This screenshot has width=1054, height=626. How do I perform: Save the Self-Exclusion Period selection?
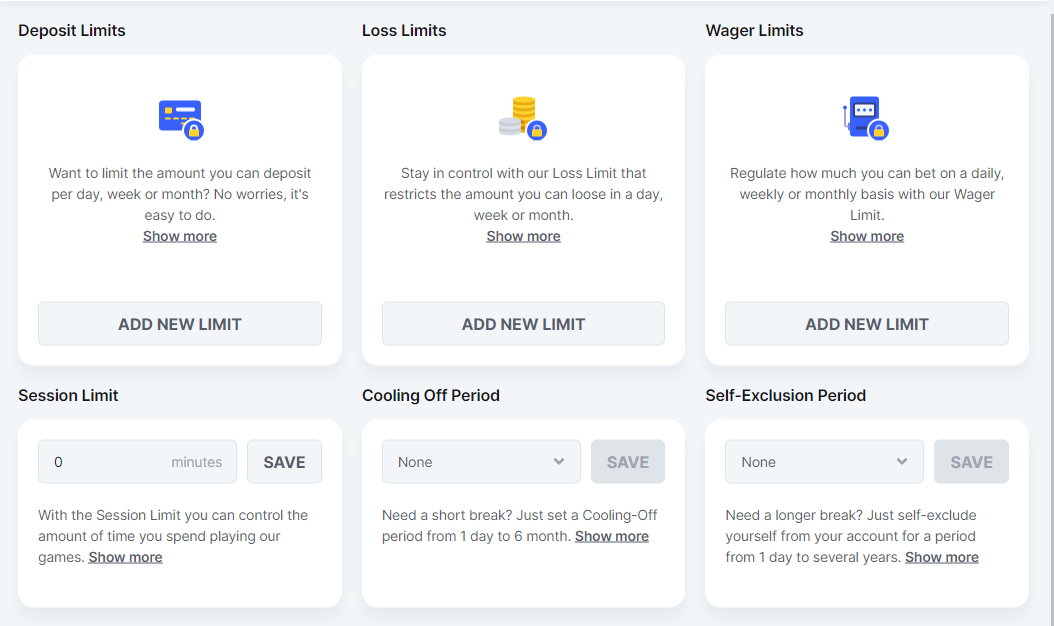pyautogui.click(x=971, y=462)
